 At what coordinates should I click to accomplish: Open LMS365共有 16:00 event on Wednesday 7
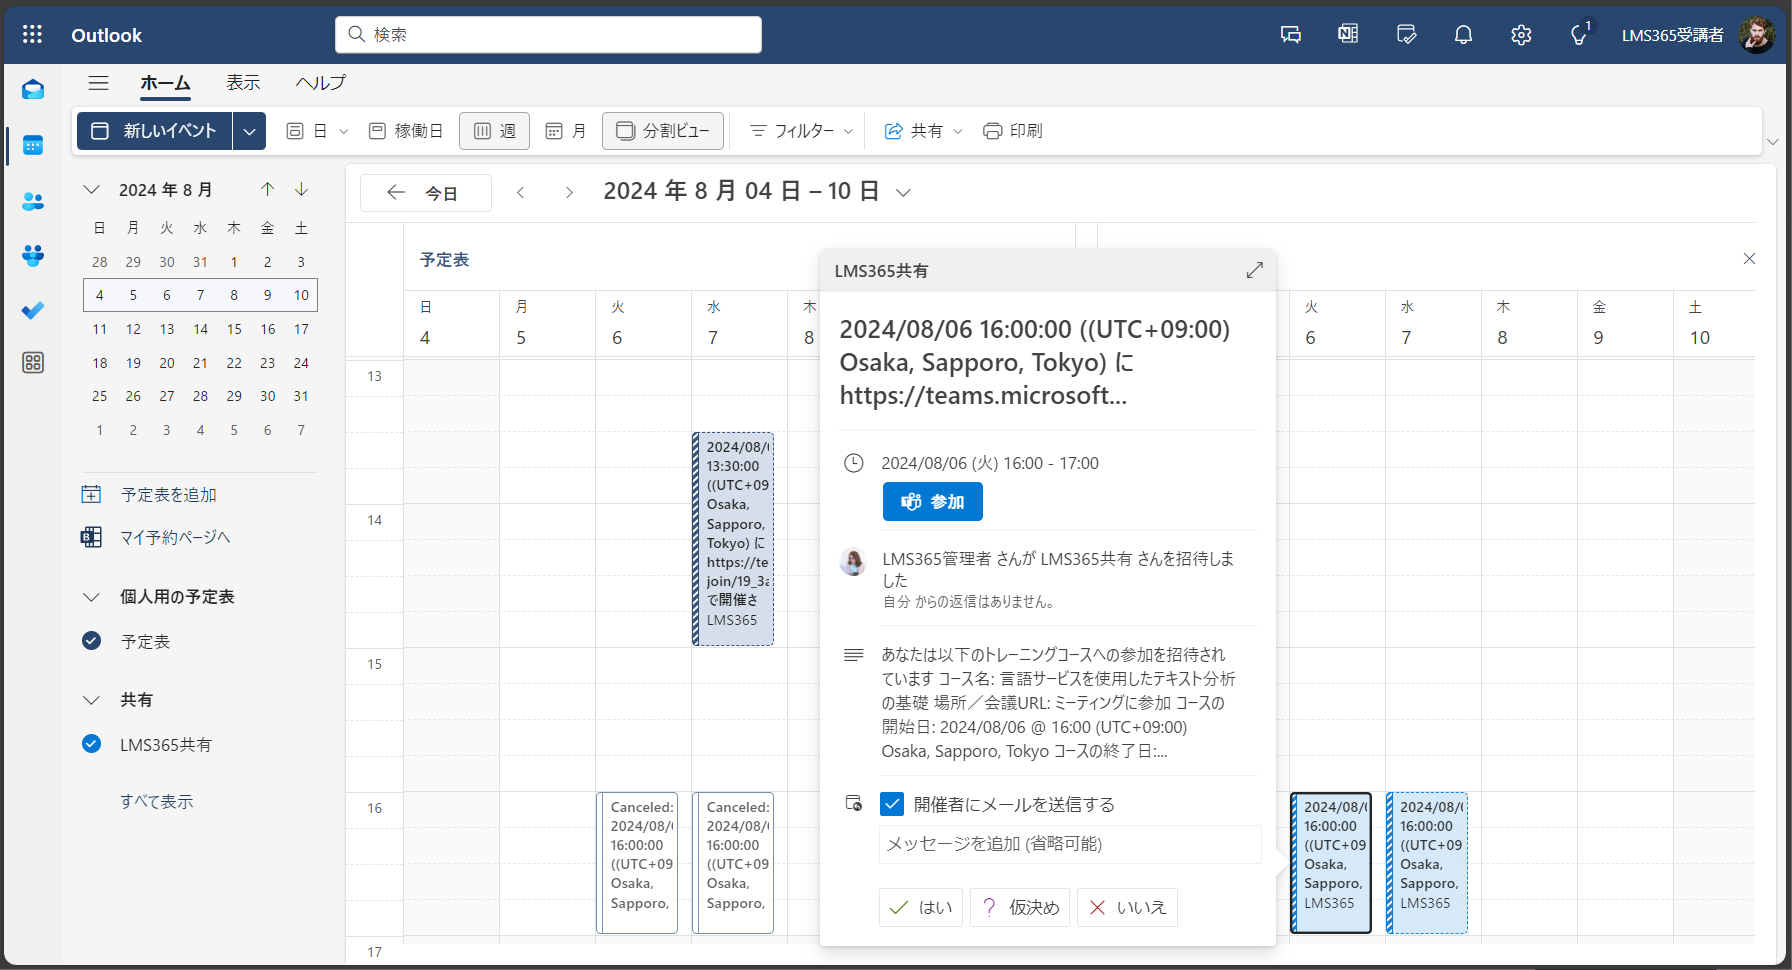tap(1427, 863)
